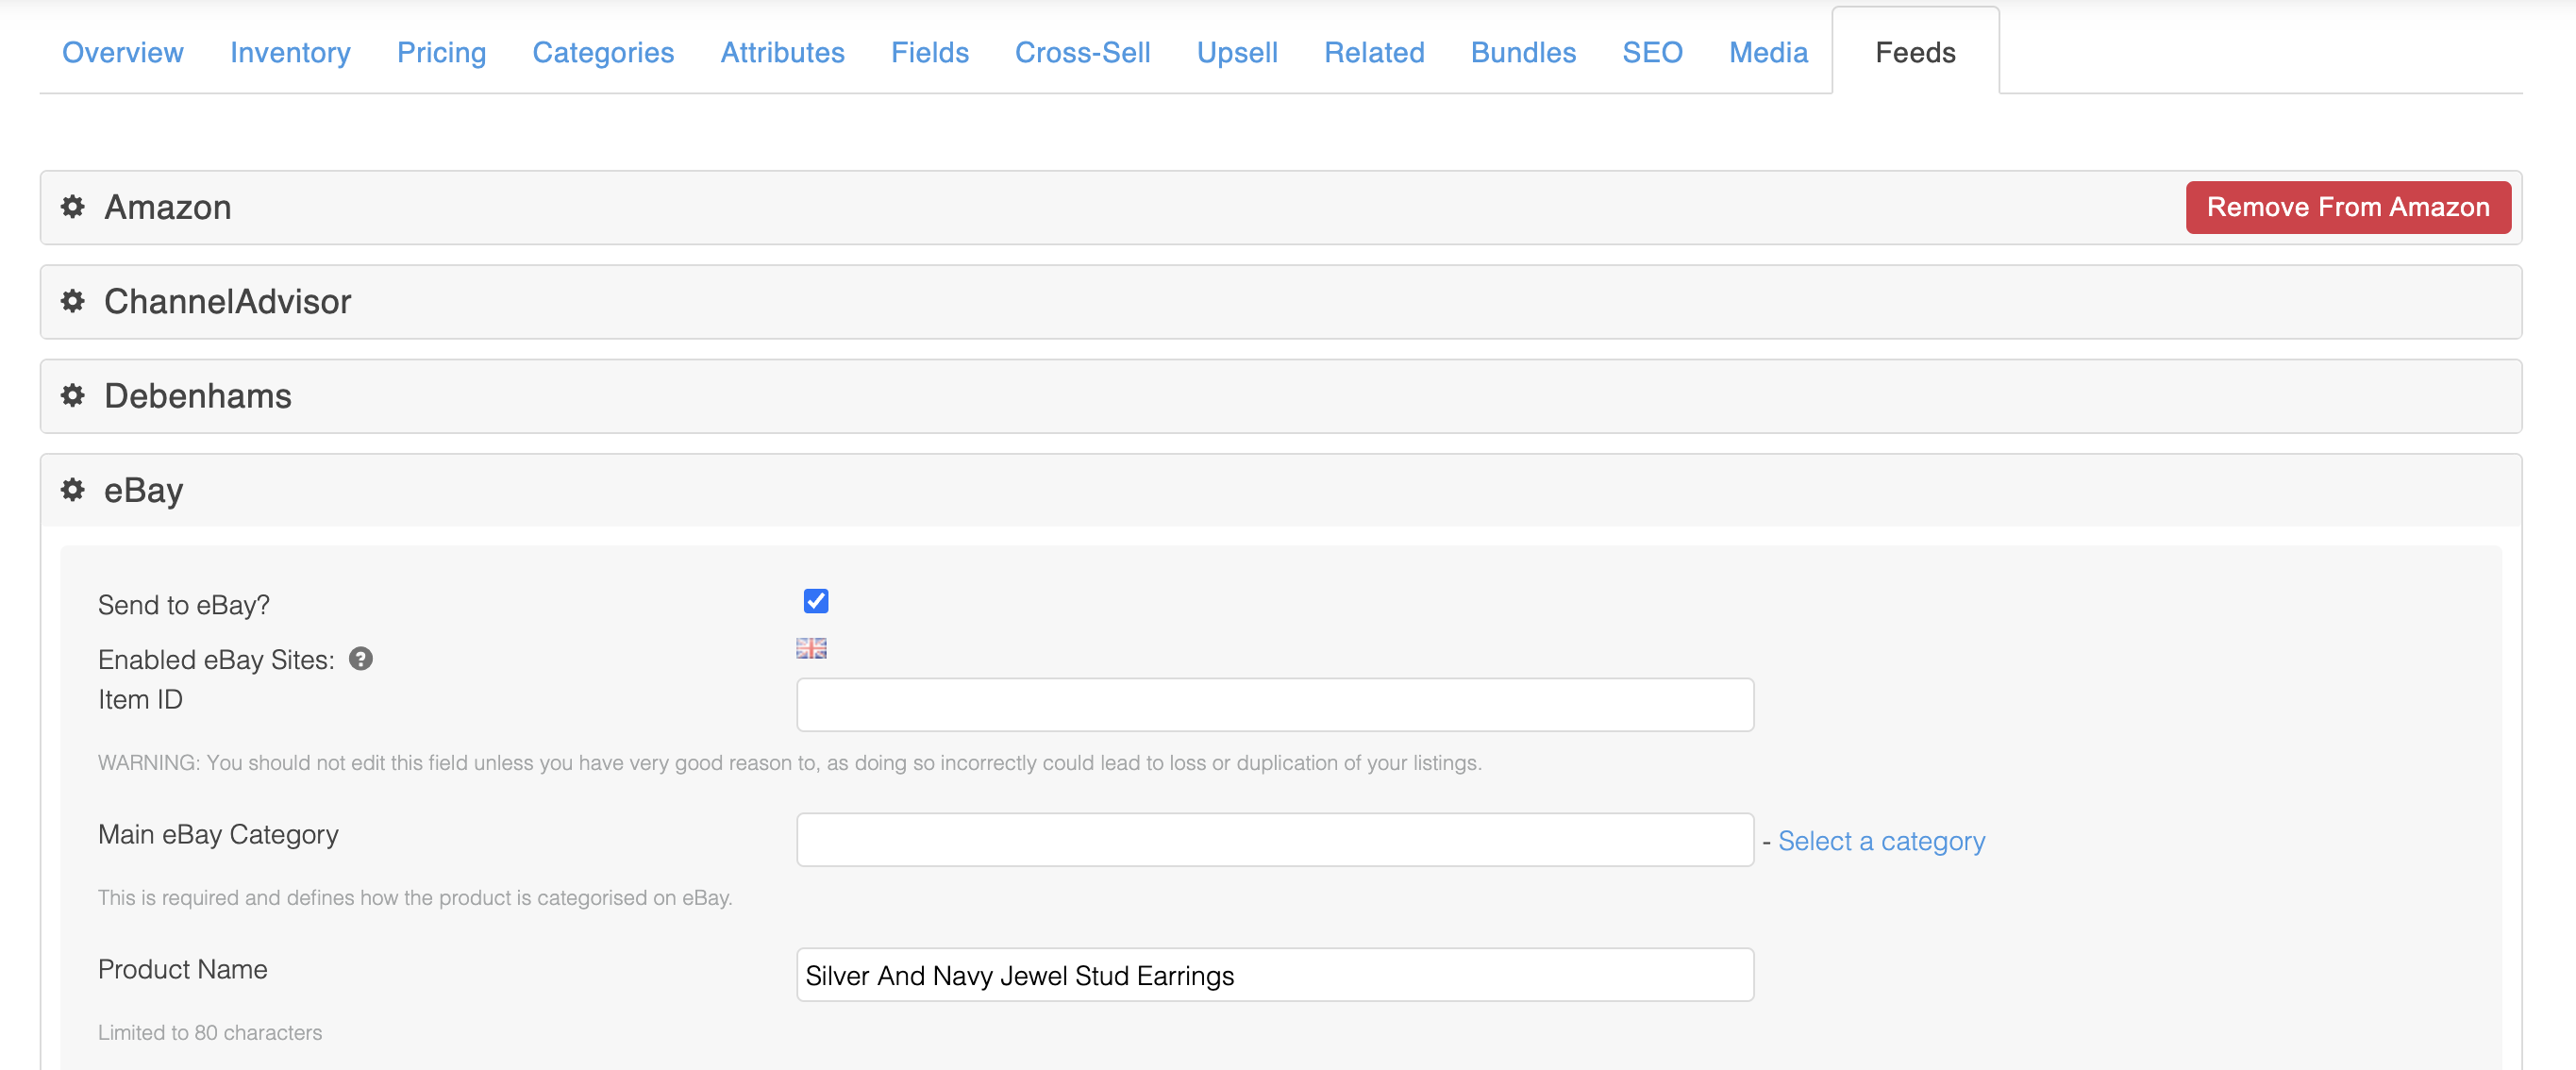Click the Select a category link
The image size is (2576, 1070).
[1881, 841]
